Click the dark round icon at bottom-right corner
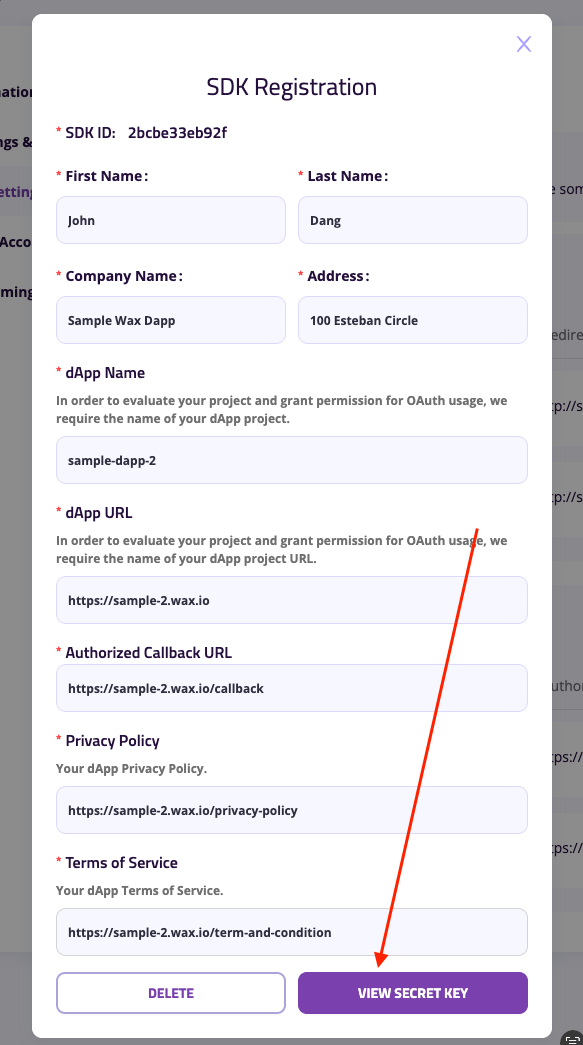Viewport: 583px width, 1045px height. point(572,1037)
